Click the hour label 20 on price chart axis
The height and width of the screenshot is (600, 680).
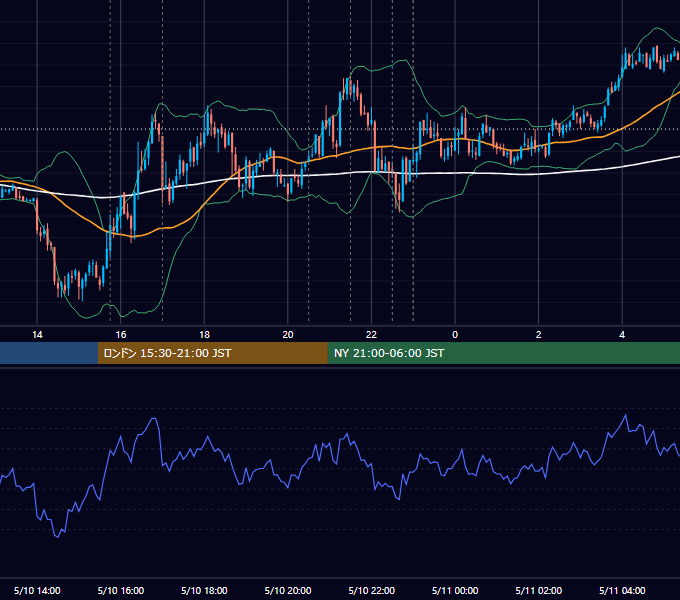[x=288, y=335]
